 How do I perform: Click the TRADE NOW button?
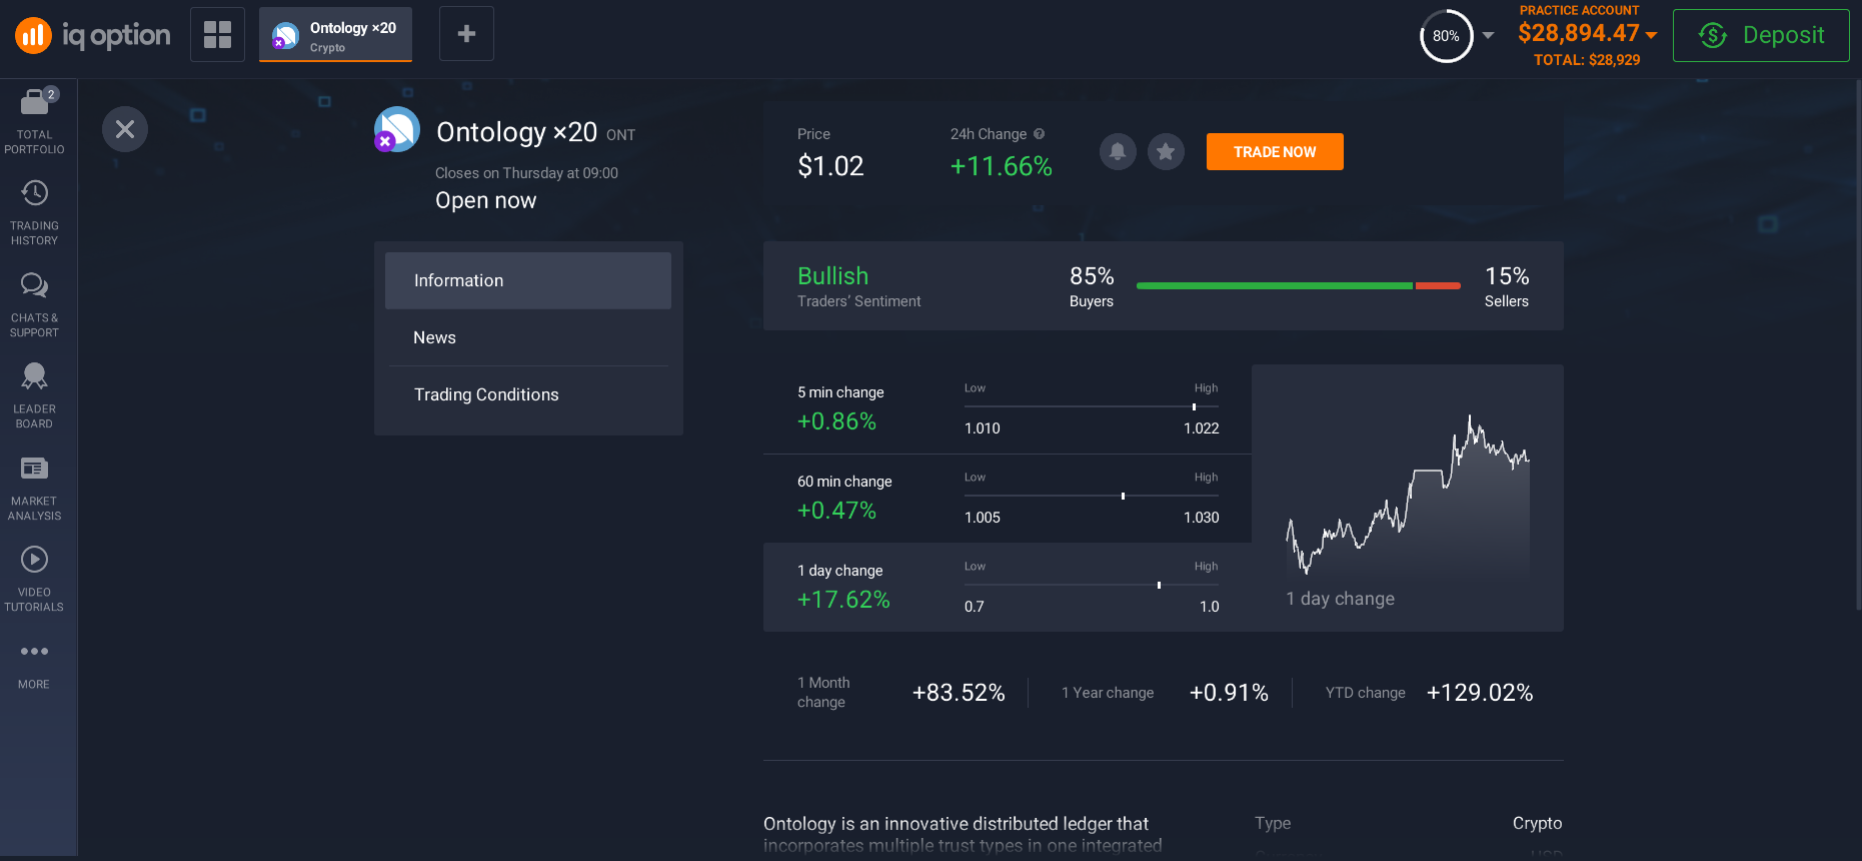1275,152
